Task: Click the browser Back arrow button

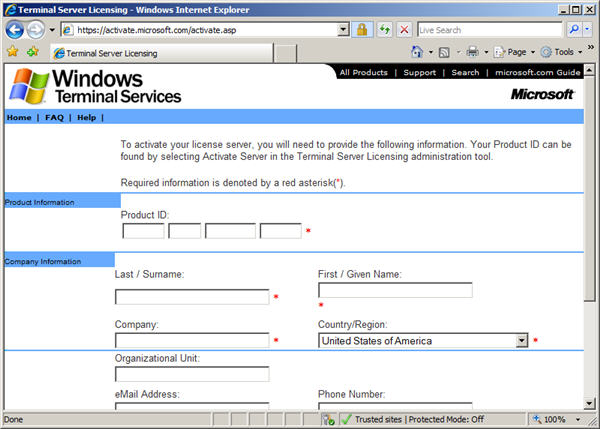Action: coord(15,30)
